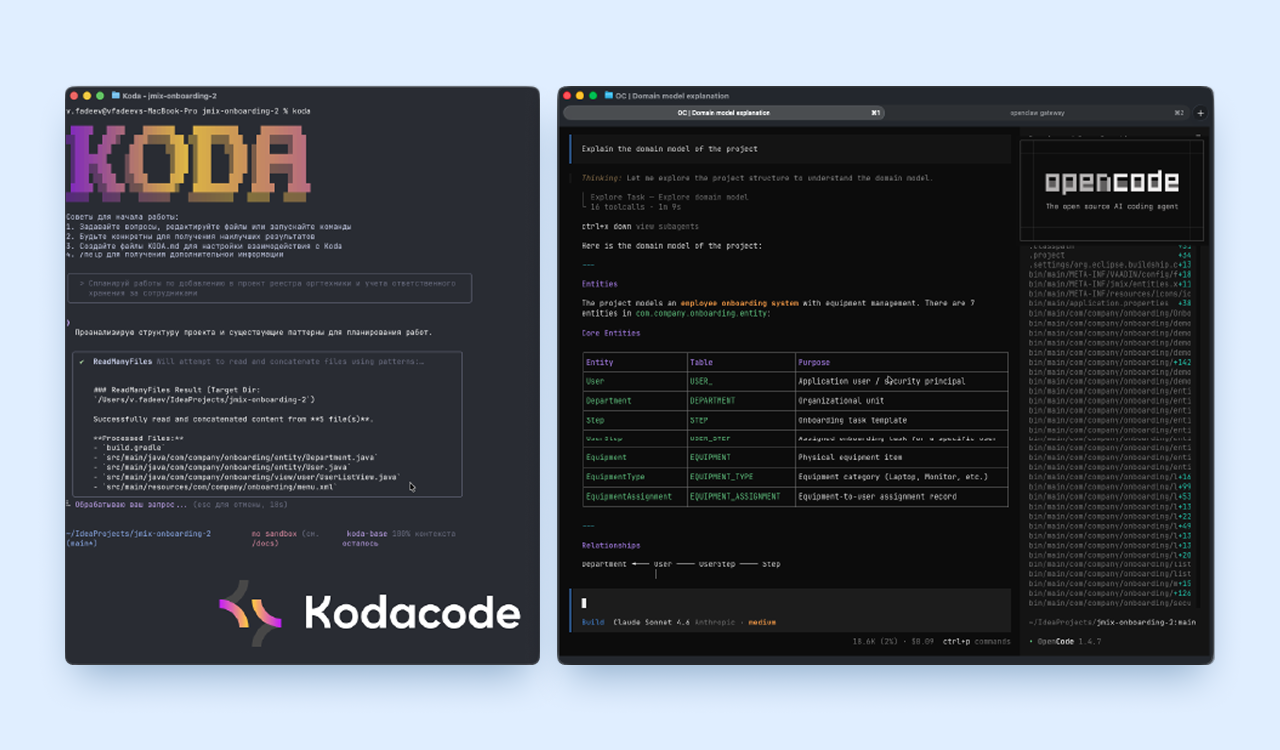1280x750 pixels.
Task: Click folder icon in OC window title
Action: (608, 96)
